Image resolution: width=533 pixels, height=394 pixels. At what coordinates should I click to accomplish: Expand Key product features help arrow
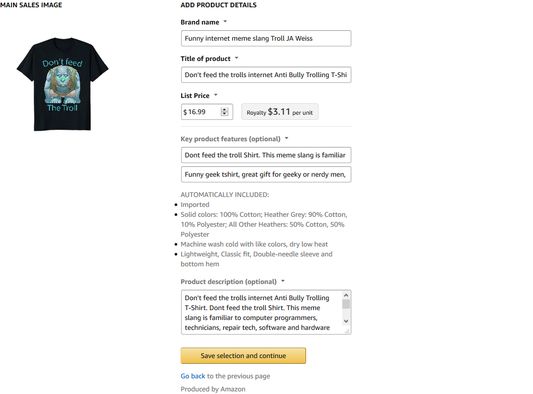tap(287, 138)
